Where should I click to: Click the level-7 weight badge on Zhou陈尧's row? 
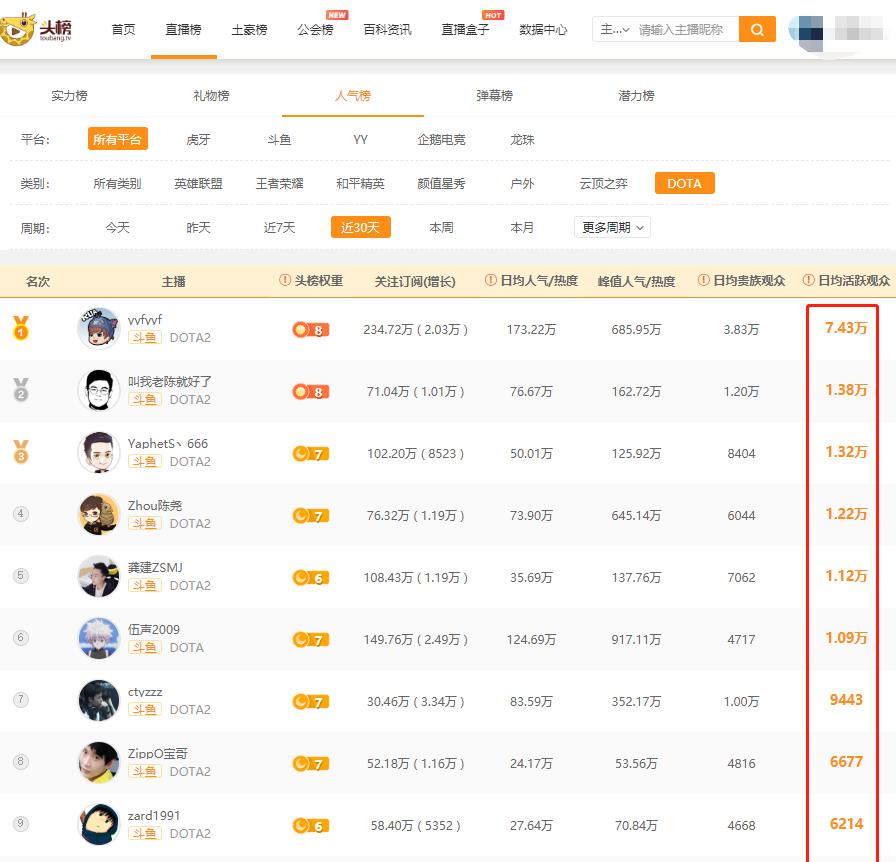coord(312,514)
